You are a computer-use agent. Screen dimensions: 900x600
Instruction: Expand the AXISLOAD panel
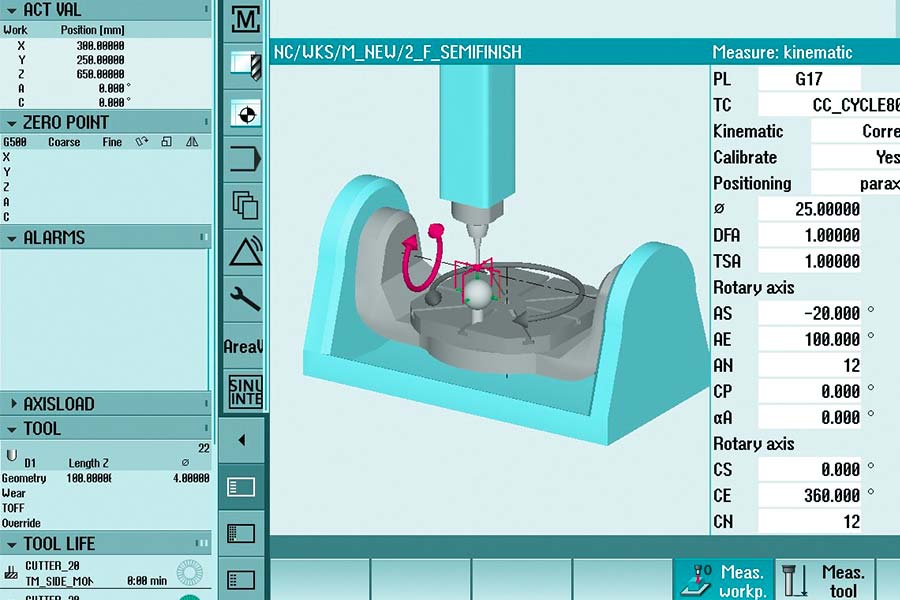click(13, 404)
